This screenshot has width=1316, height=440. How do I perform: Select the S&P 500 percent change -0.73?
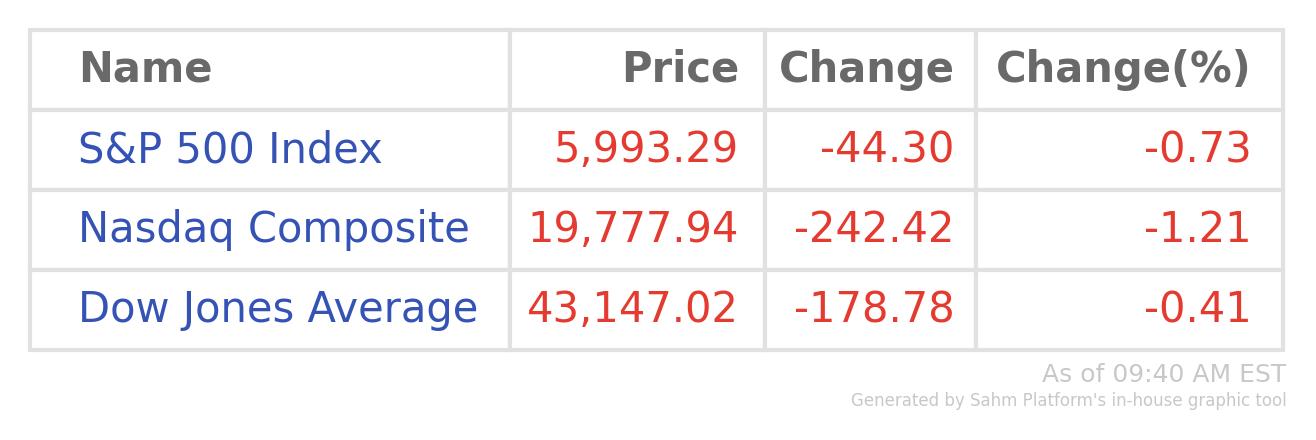coord(1197,150)
